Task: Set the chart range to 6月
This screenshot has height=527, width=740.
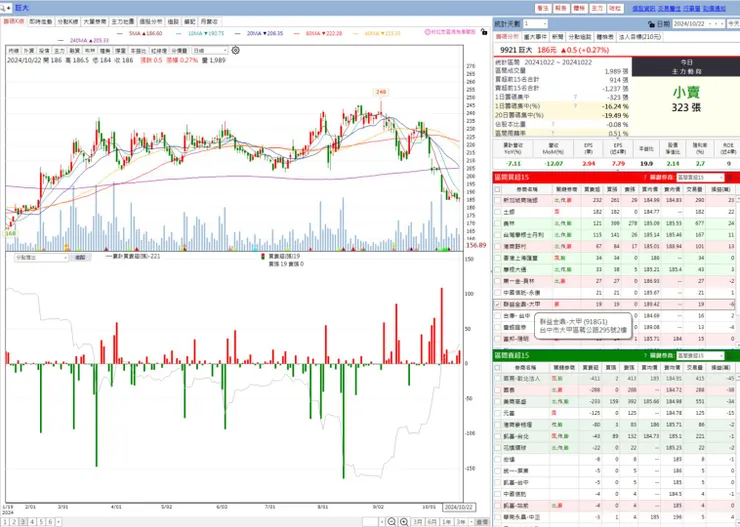Action: (x=432, y=521)
